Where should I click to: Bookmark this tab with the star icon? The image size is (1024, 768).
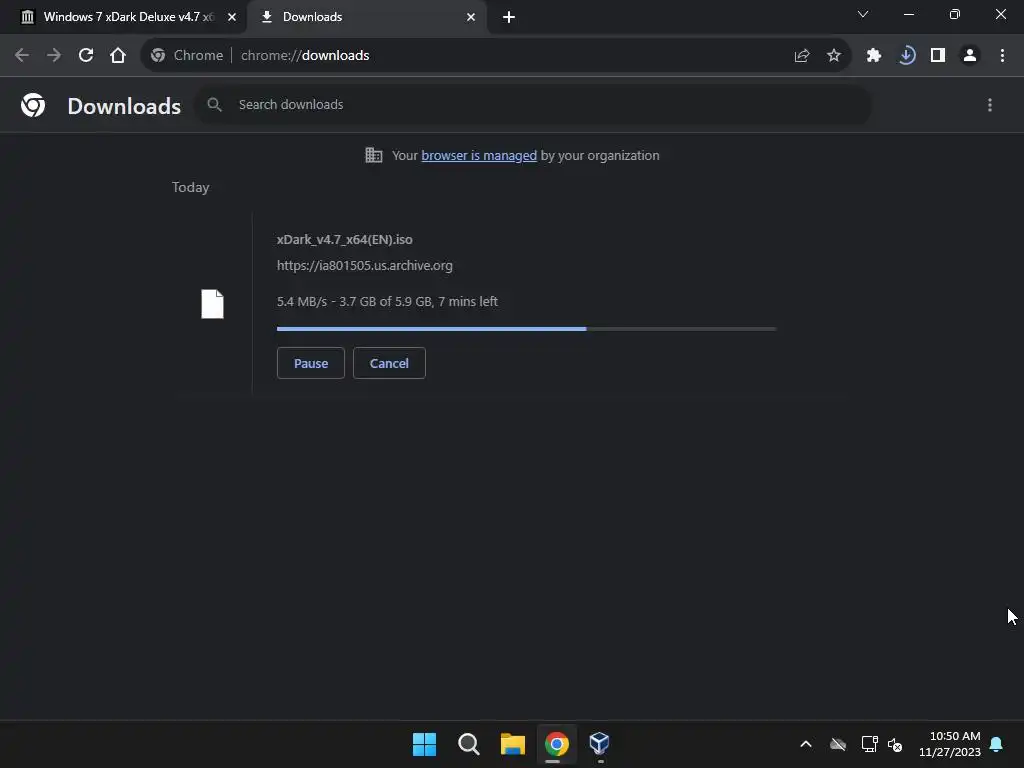[834, 56]
